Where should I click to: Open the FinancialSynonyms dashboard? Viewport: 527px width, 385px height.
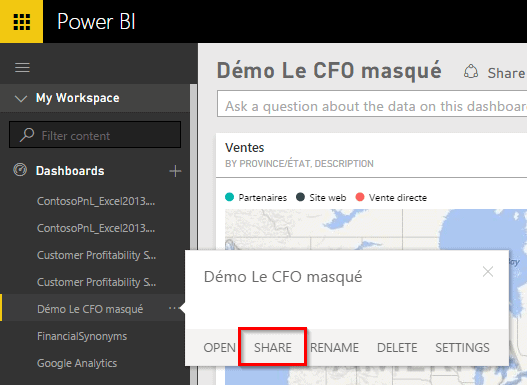pos(82,336)
